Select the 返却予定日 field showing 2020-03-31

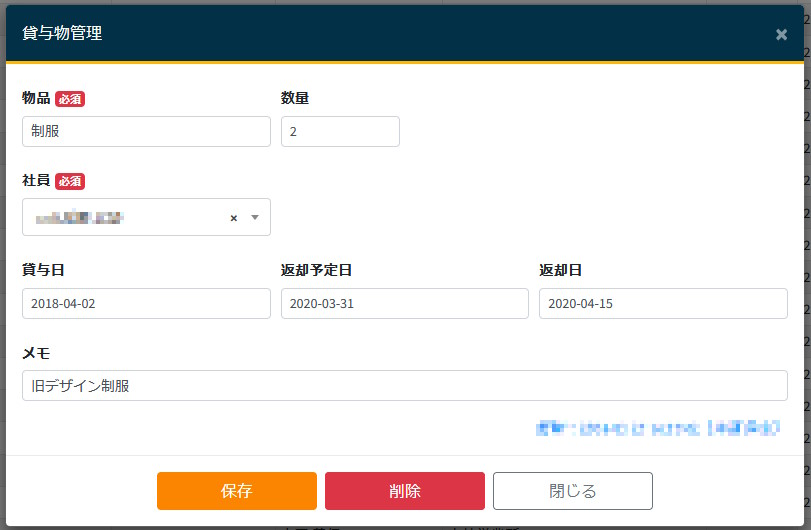404,303
